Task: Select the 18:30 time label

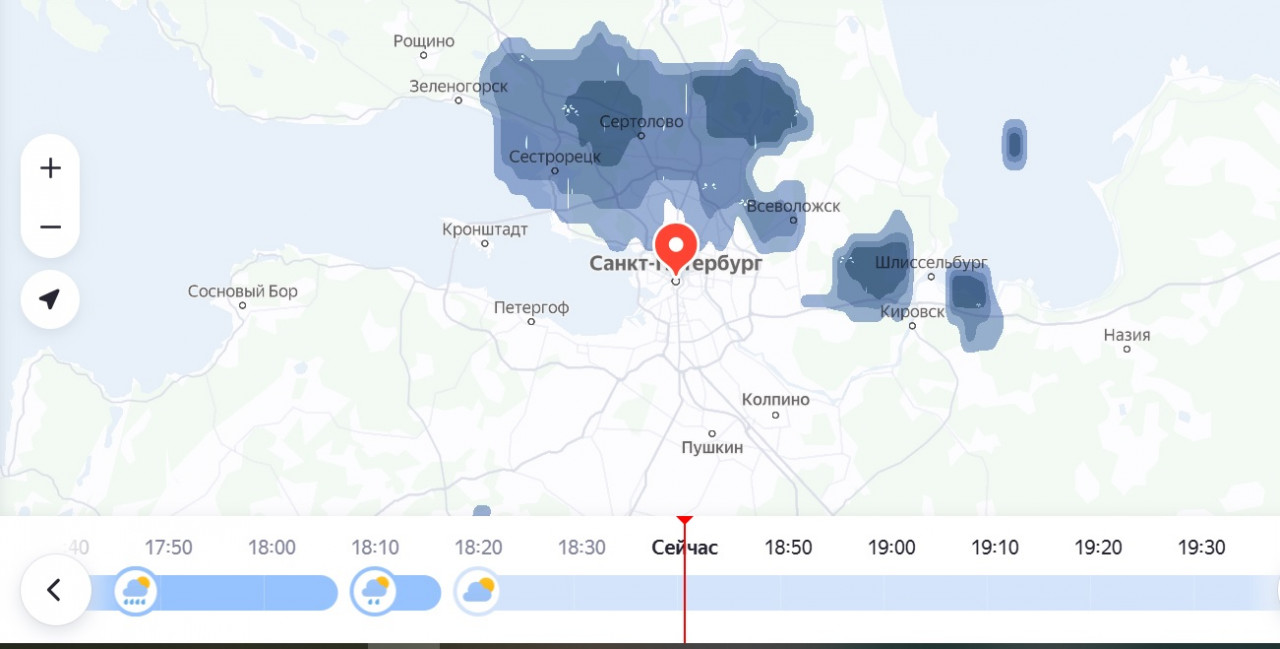Action: coord(581,547)
